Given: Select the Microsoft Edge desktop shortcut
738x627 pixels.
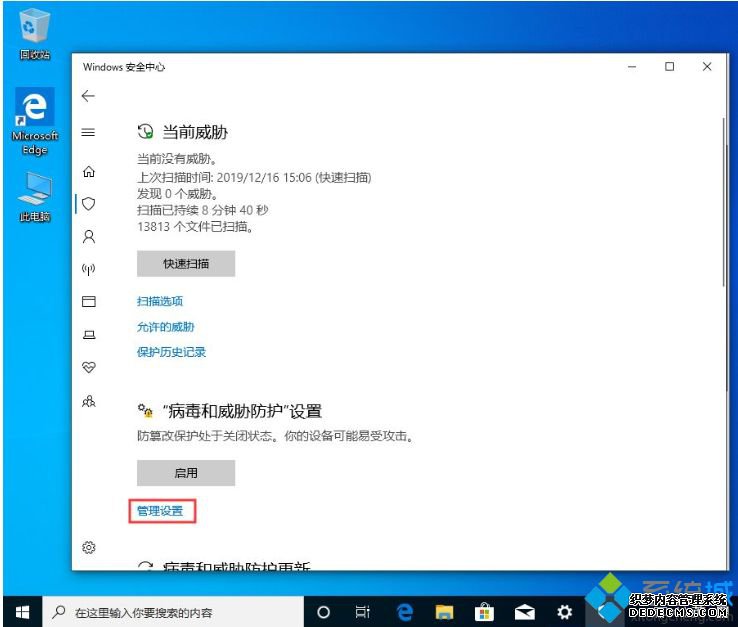Looking at the screenshot, I should (35, 121).
